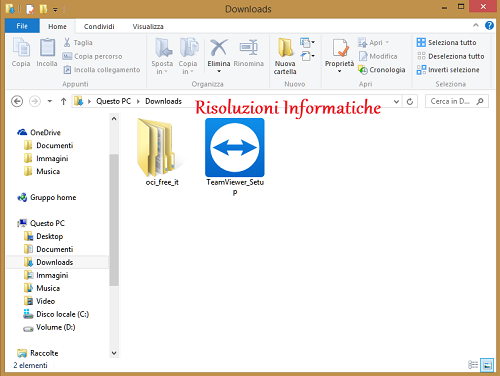The width and height of the screenshot is (500, 376).
Task: Open Musica under Questo PC
Action: (x=42, y=288)
